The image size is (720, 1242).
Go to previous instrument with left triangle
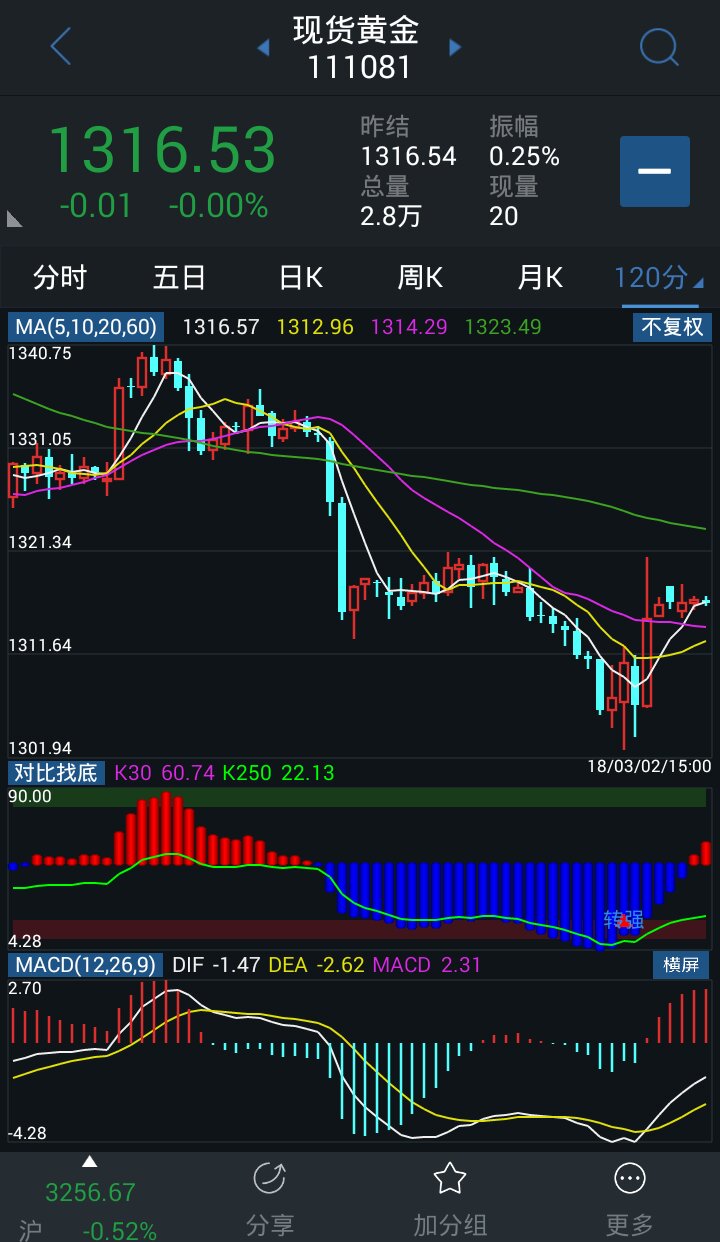264,47
